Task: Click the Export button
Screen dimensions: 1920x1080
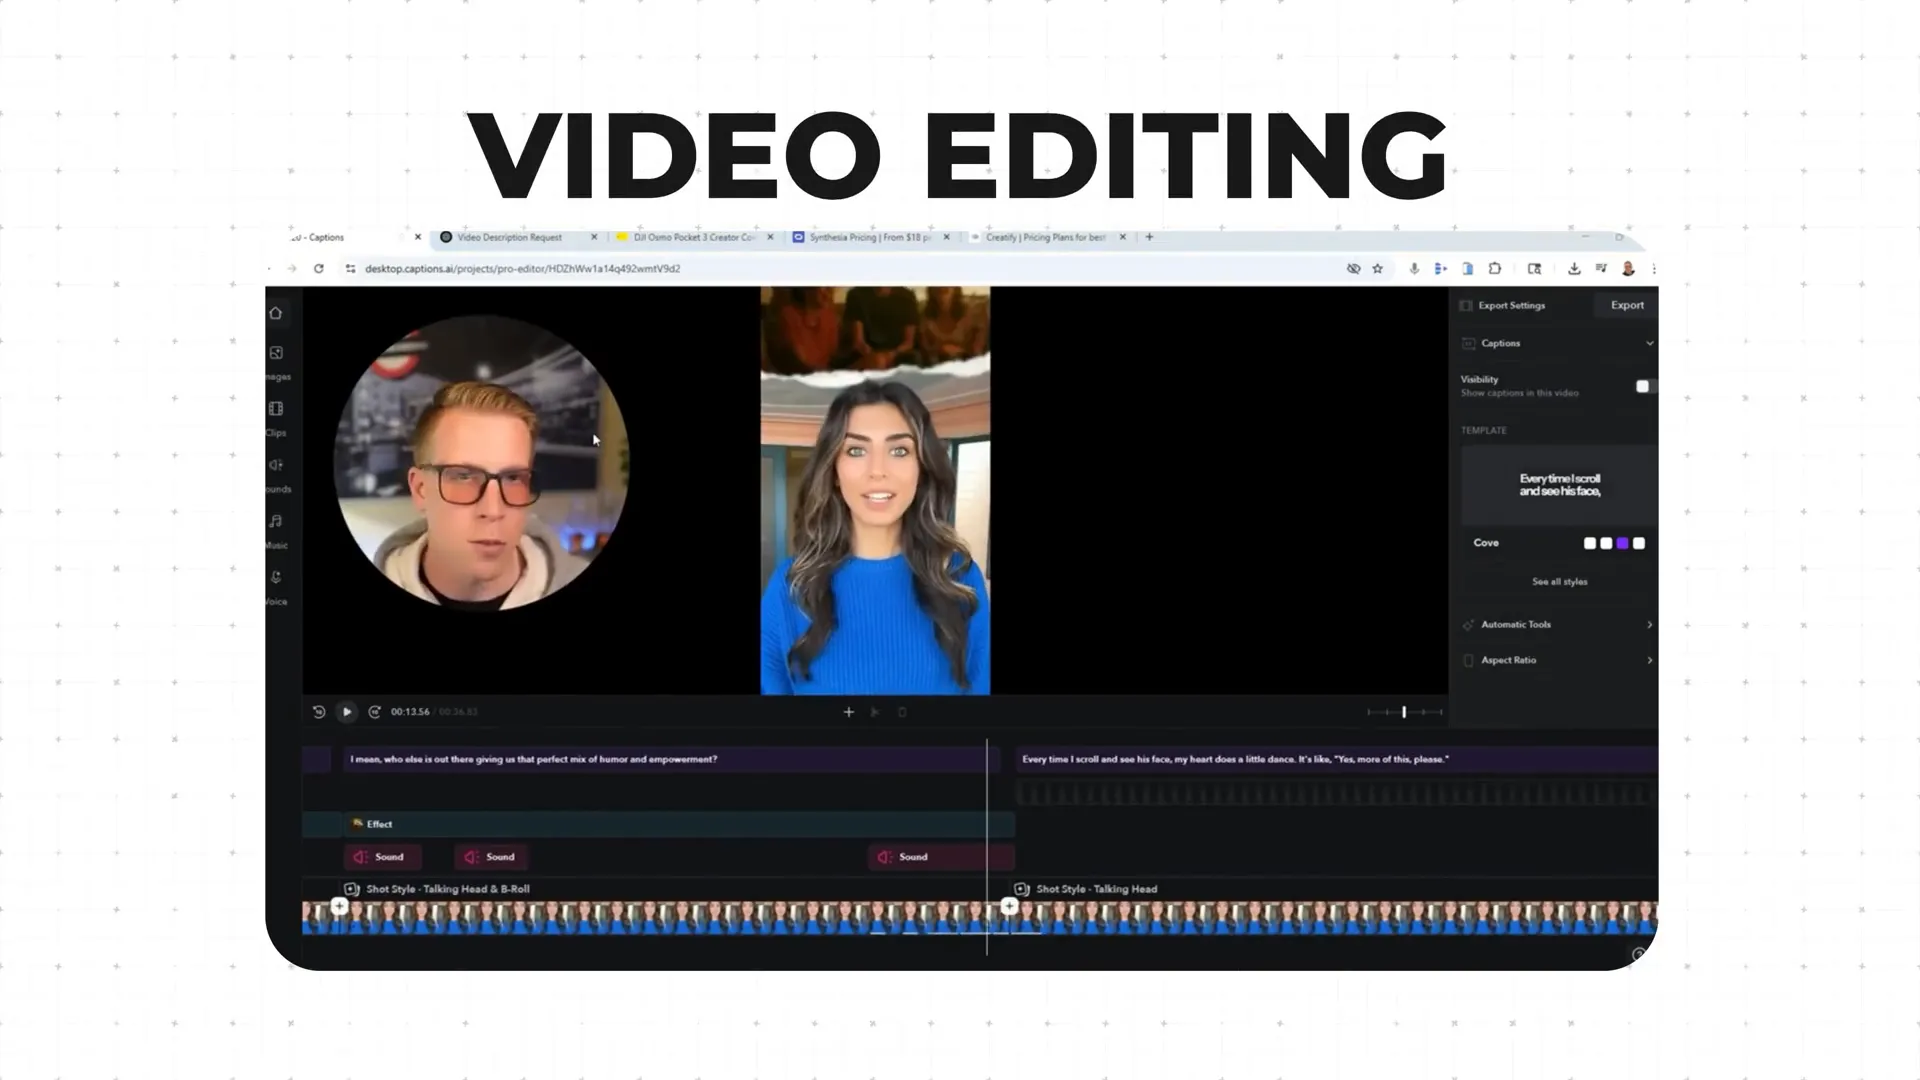Action: pos(1626,305)
